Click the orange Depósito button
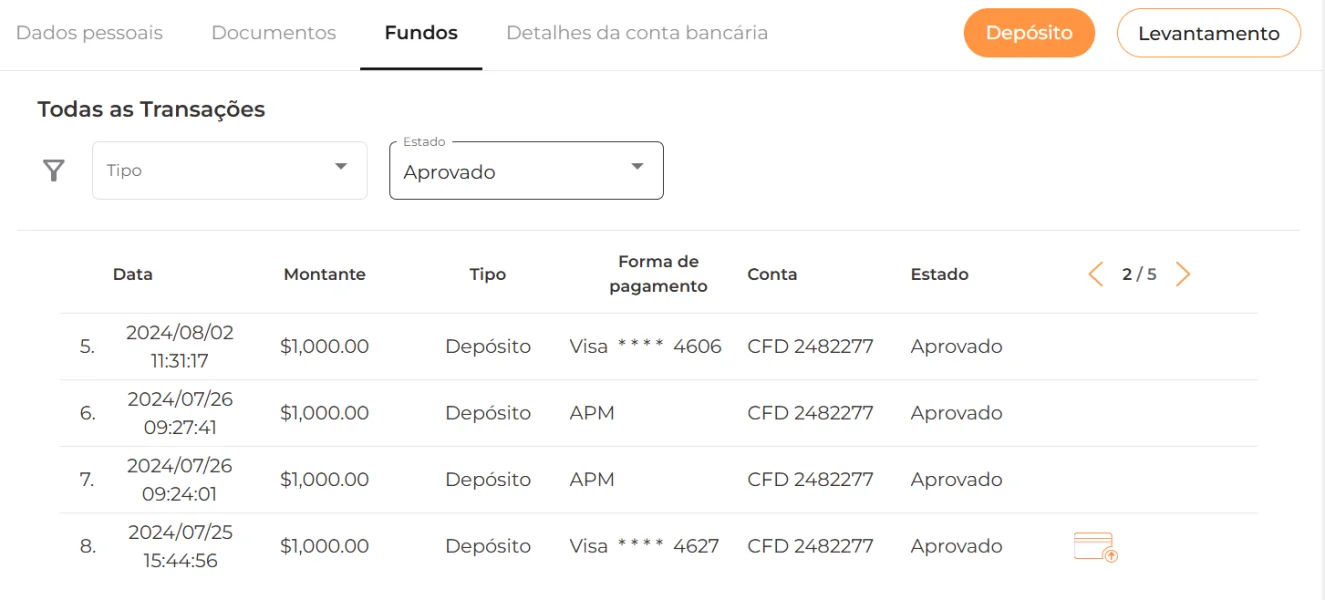 pos(1029,33)
